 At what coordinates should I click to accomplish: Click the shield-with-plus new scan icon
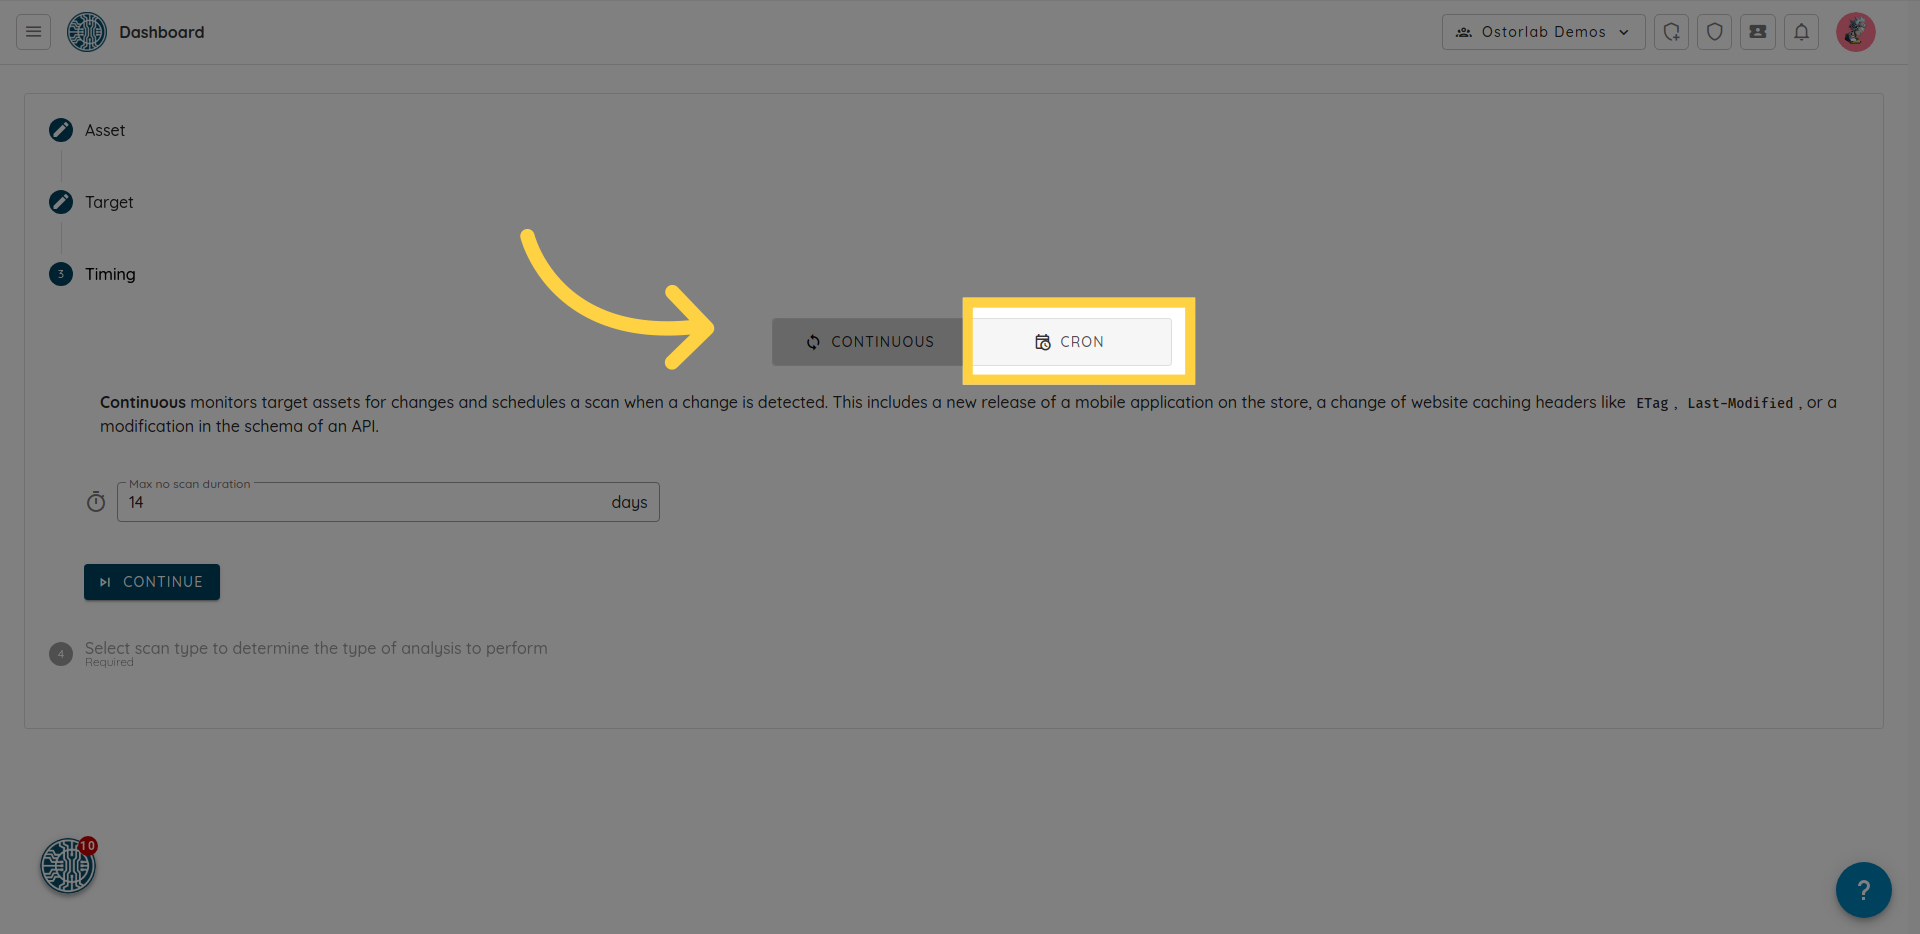[x=1671, y=32]
